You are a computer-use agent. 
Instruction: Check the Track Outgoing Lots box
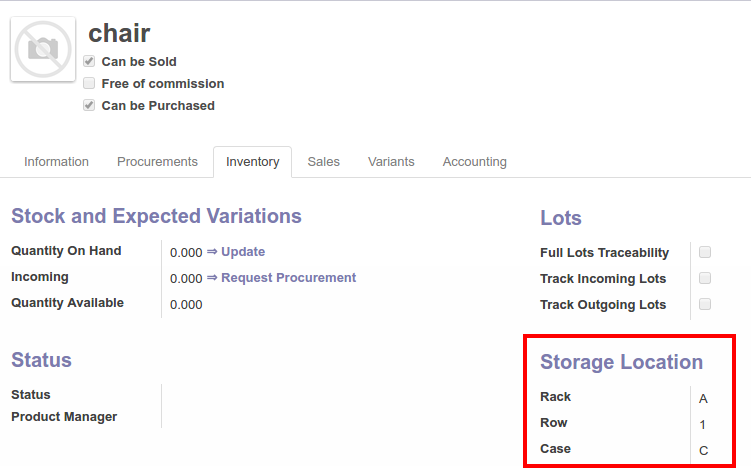(705, 304)
